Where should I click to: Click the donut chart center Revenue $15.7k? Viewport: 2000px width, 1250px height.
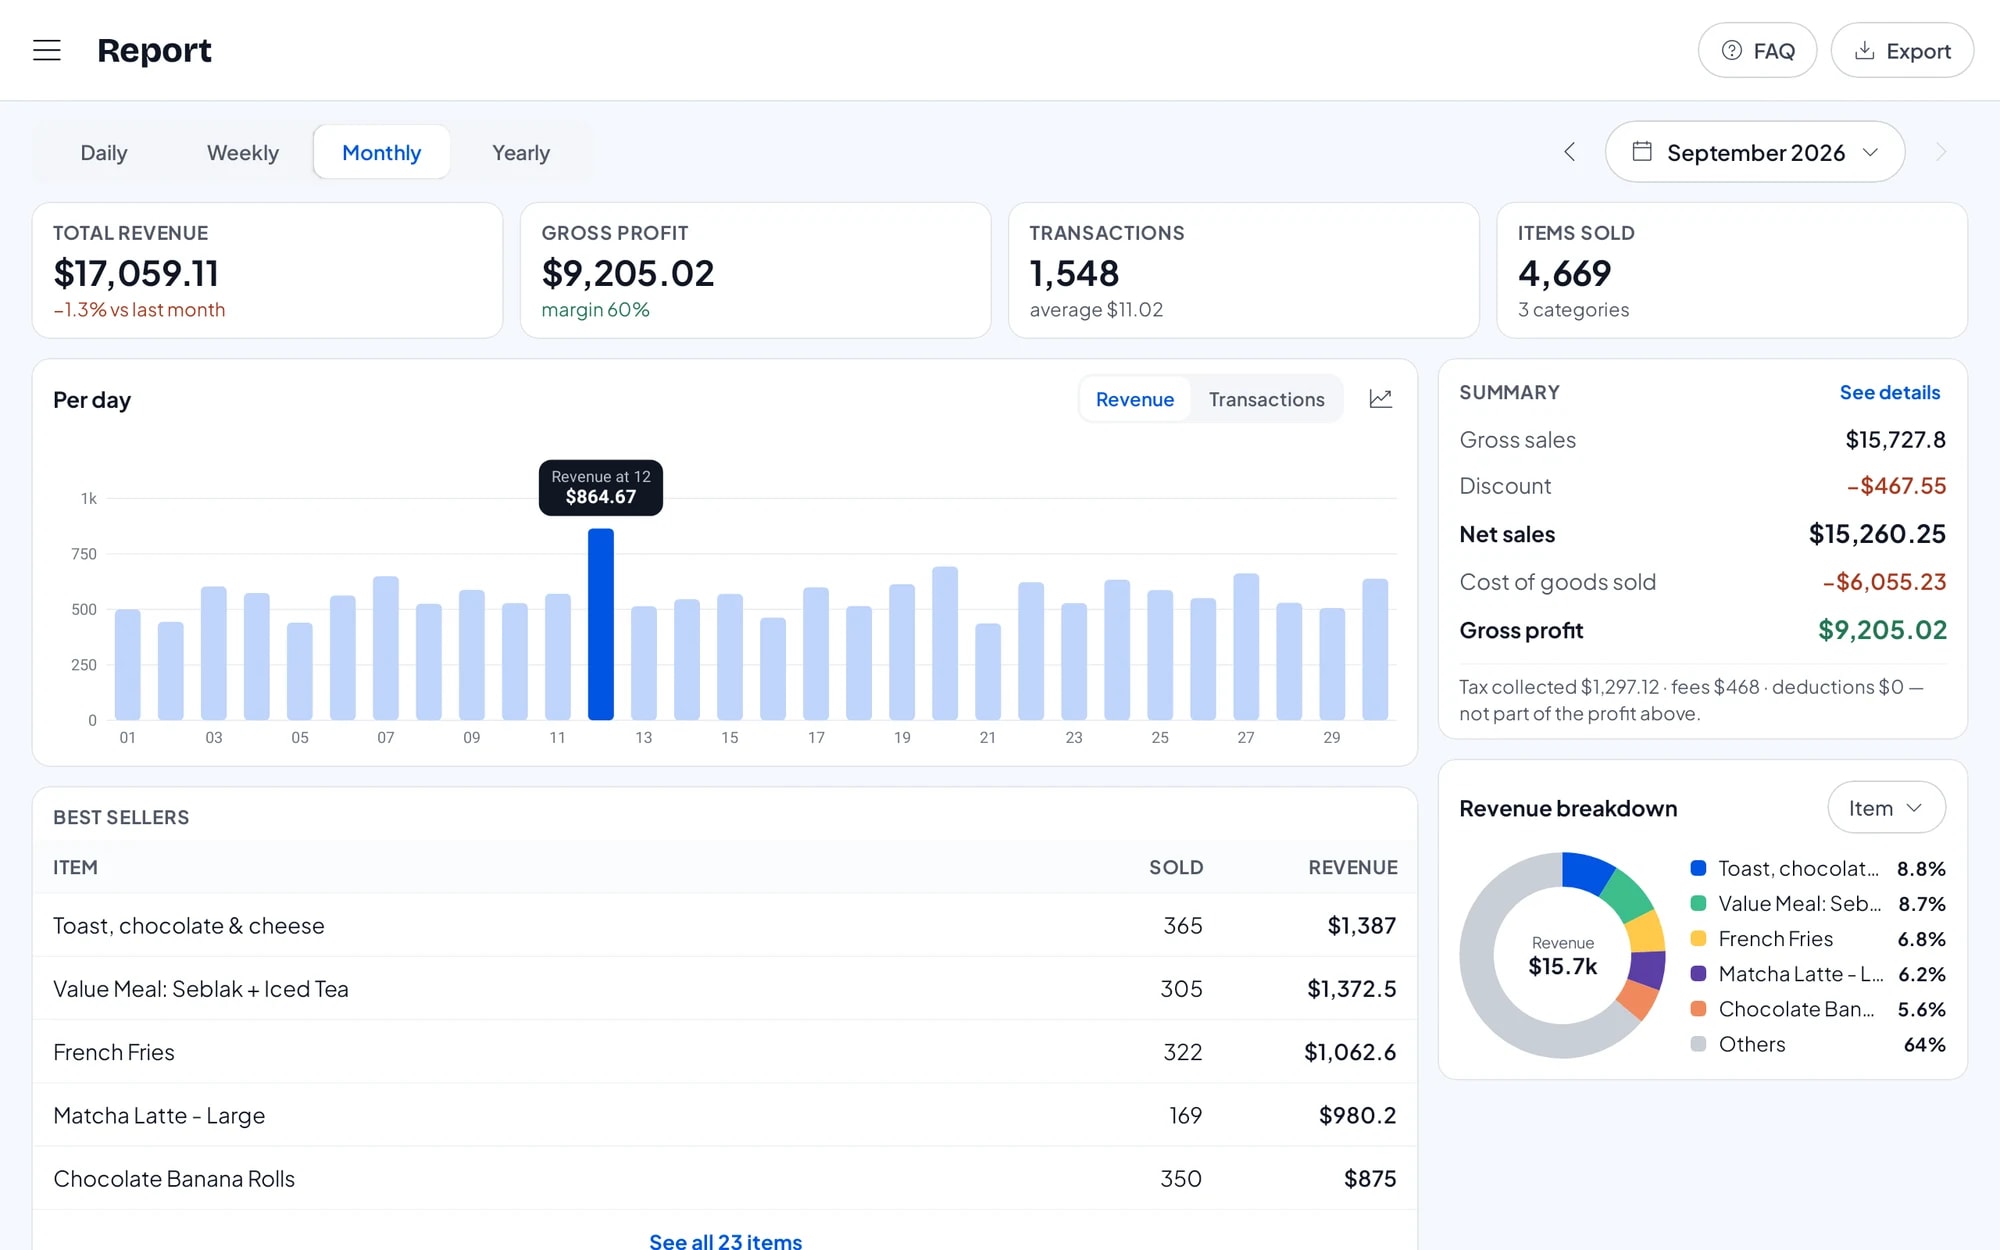pyautogui.click(x=1562, y=956)
